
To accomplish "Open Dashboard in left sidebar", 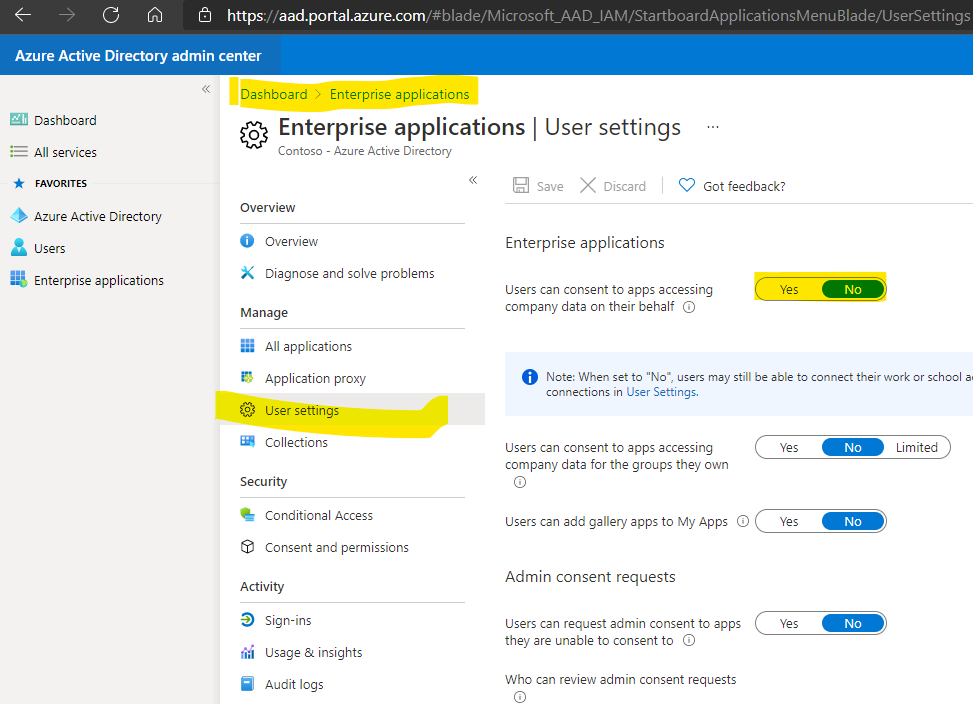I will click(65, 120).
